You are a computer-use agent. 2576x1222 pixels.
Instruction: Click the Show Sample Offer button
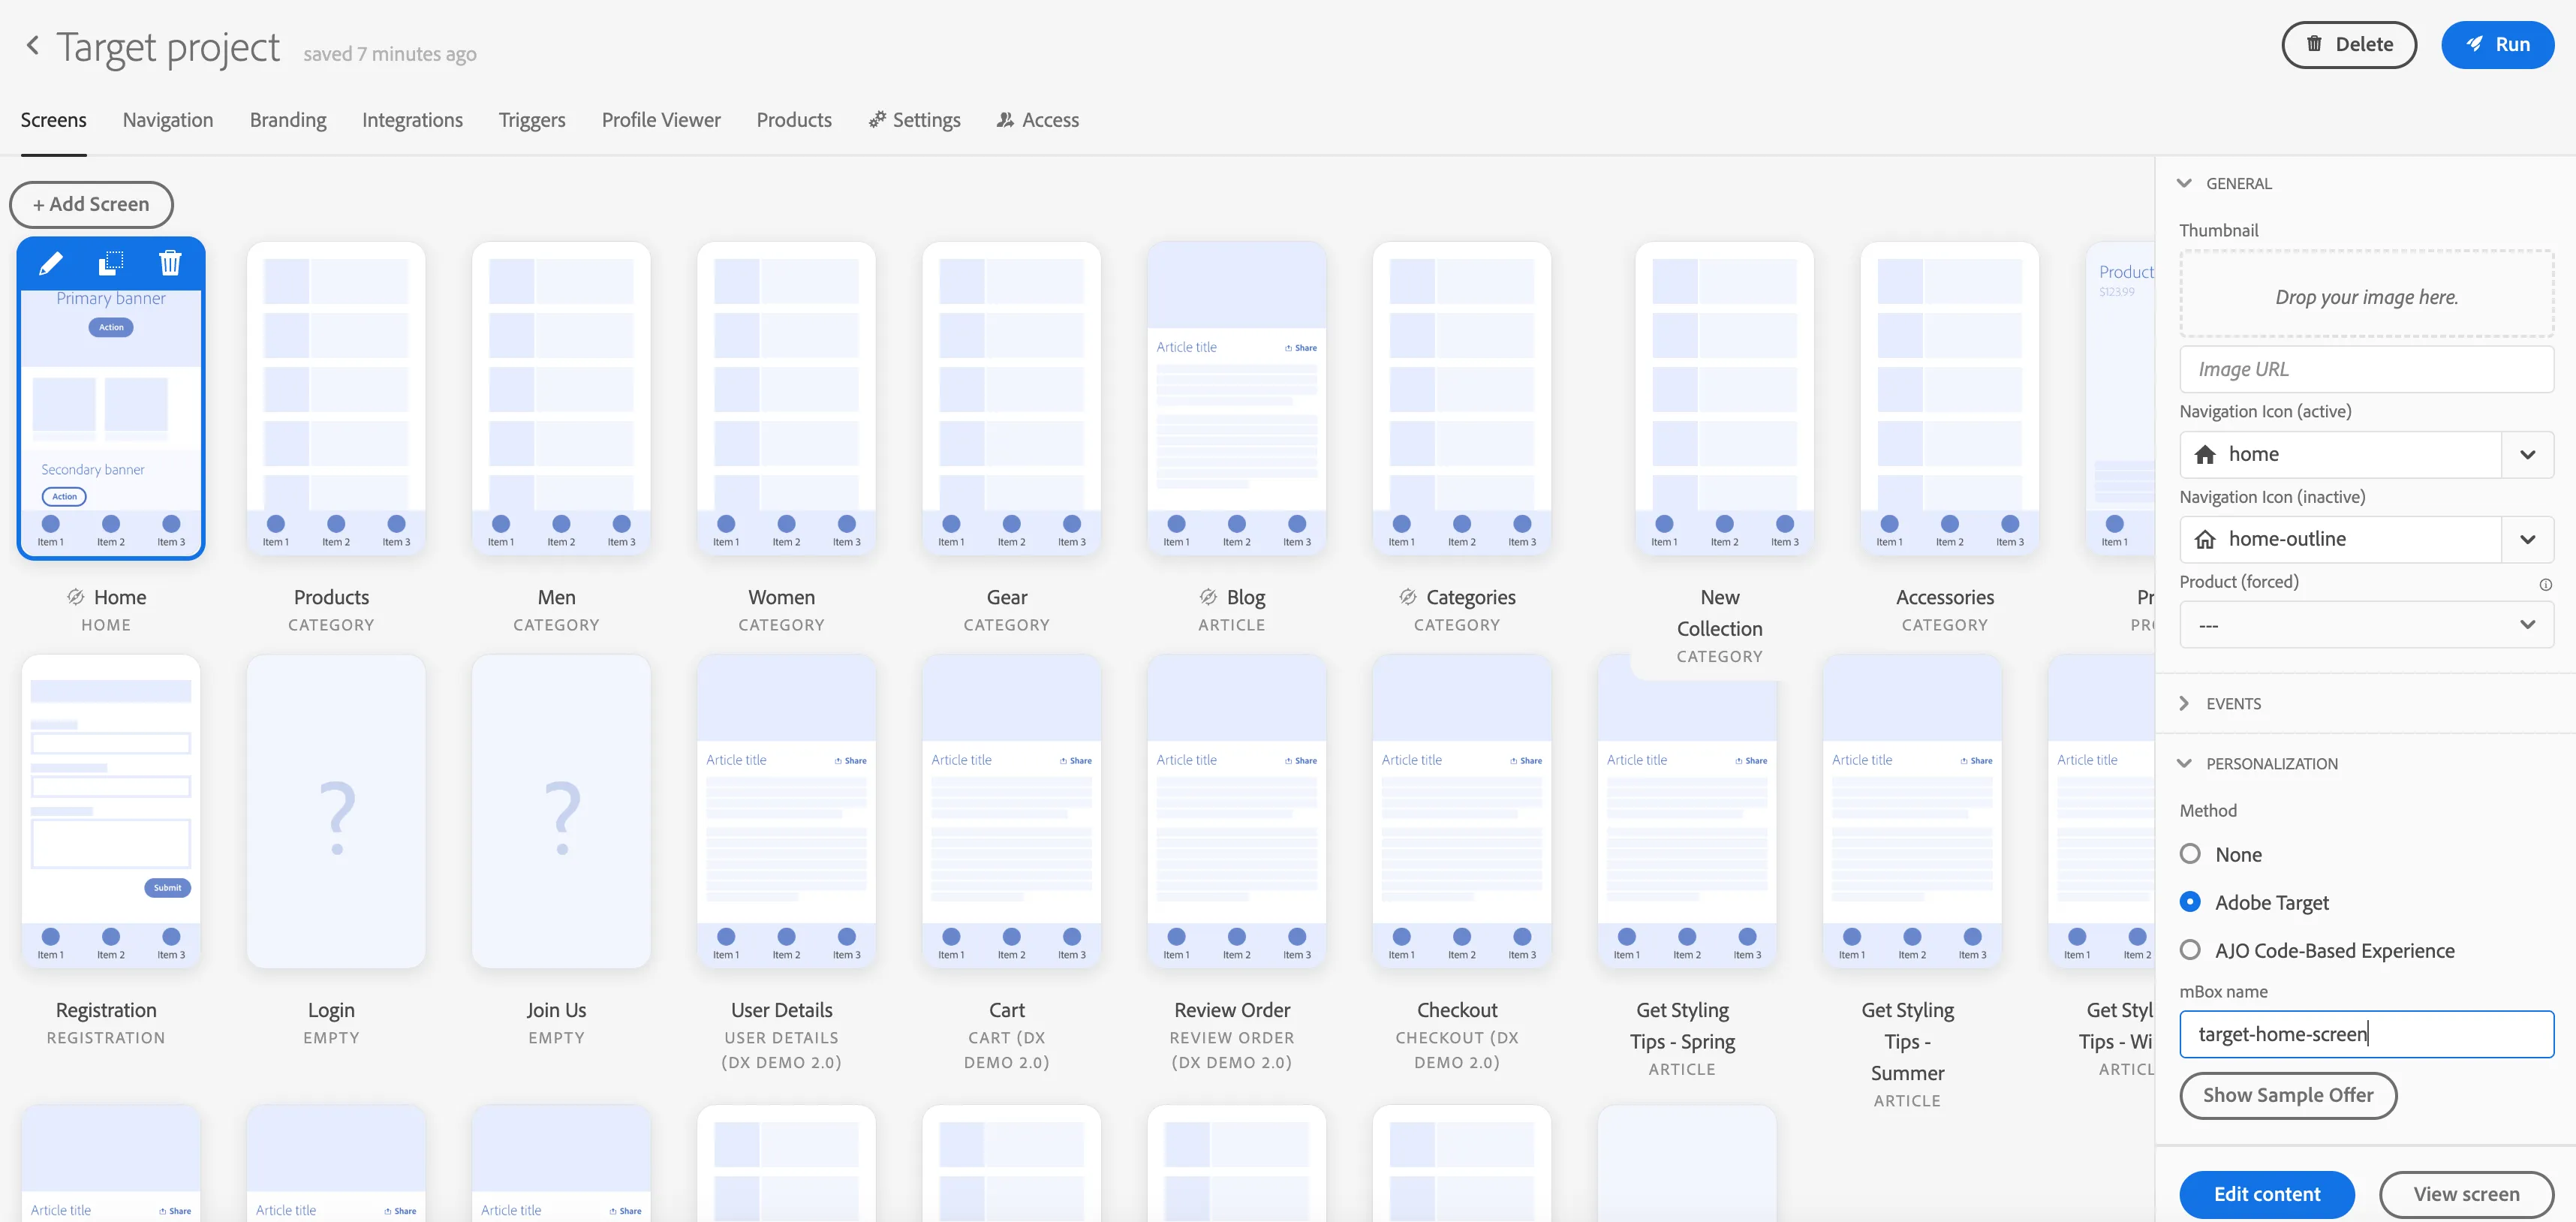coord(2287,1095)
